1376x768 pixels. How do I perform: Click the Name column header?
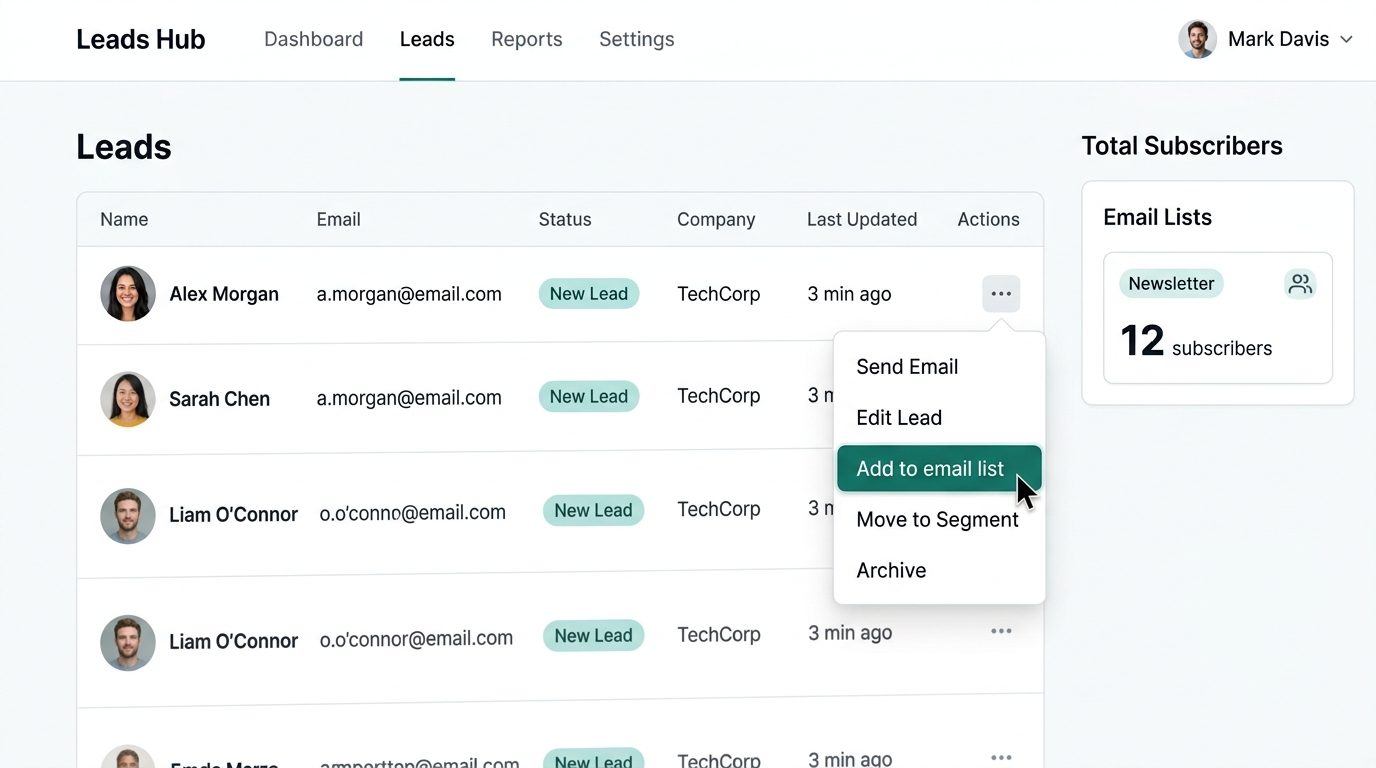(x=124, y=220)
